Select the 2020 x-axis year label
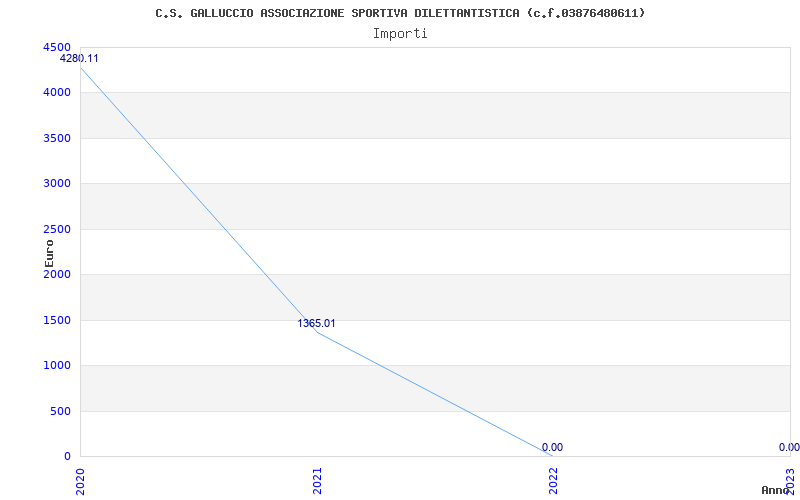This screenshot has width=800, height=500. click(80, 483)
